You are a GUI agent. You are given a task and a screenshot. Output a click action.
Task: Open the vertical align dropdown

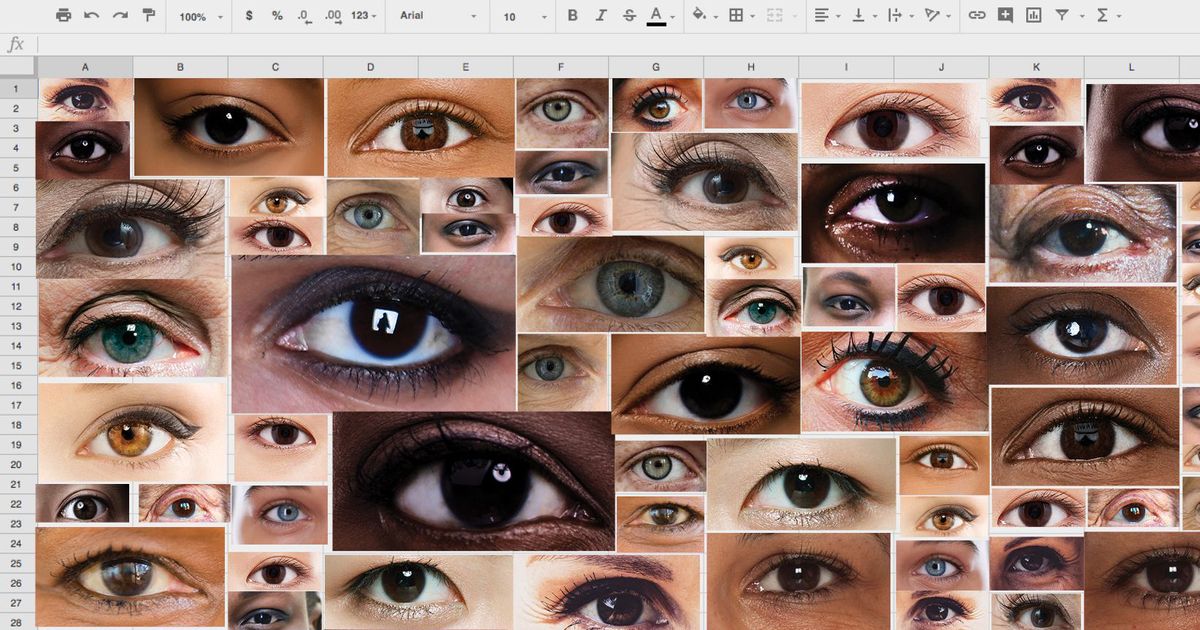pyautogui.click(x=863, y=16)
